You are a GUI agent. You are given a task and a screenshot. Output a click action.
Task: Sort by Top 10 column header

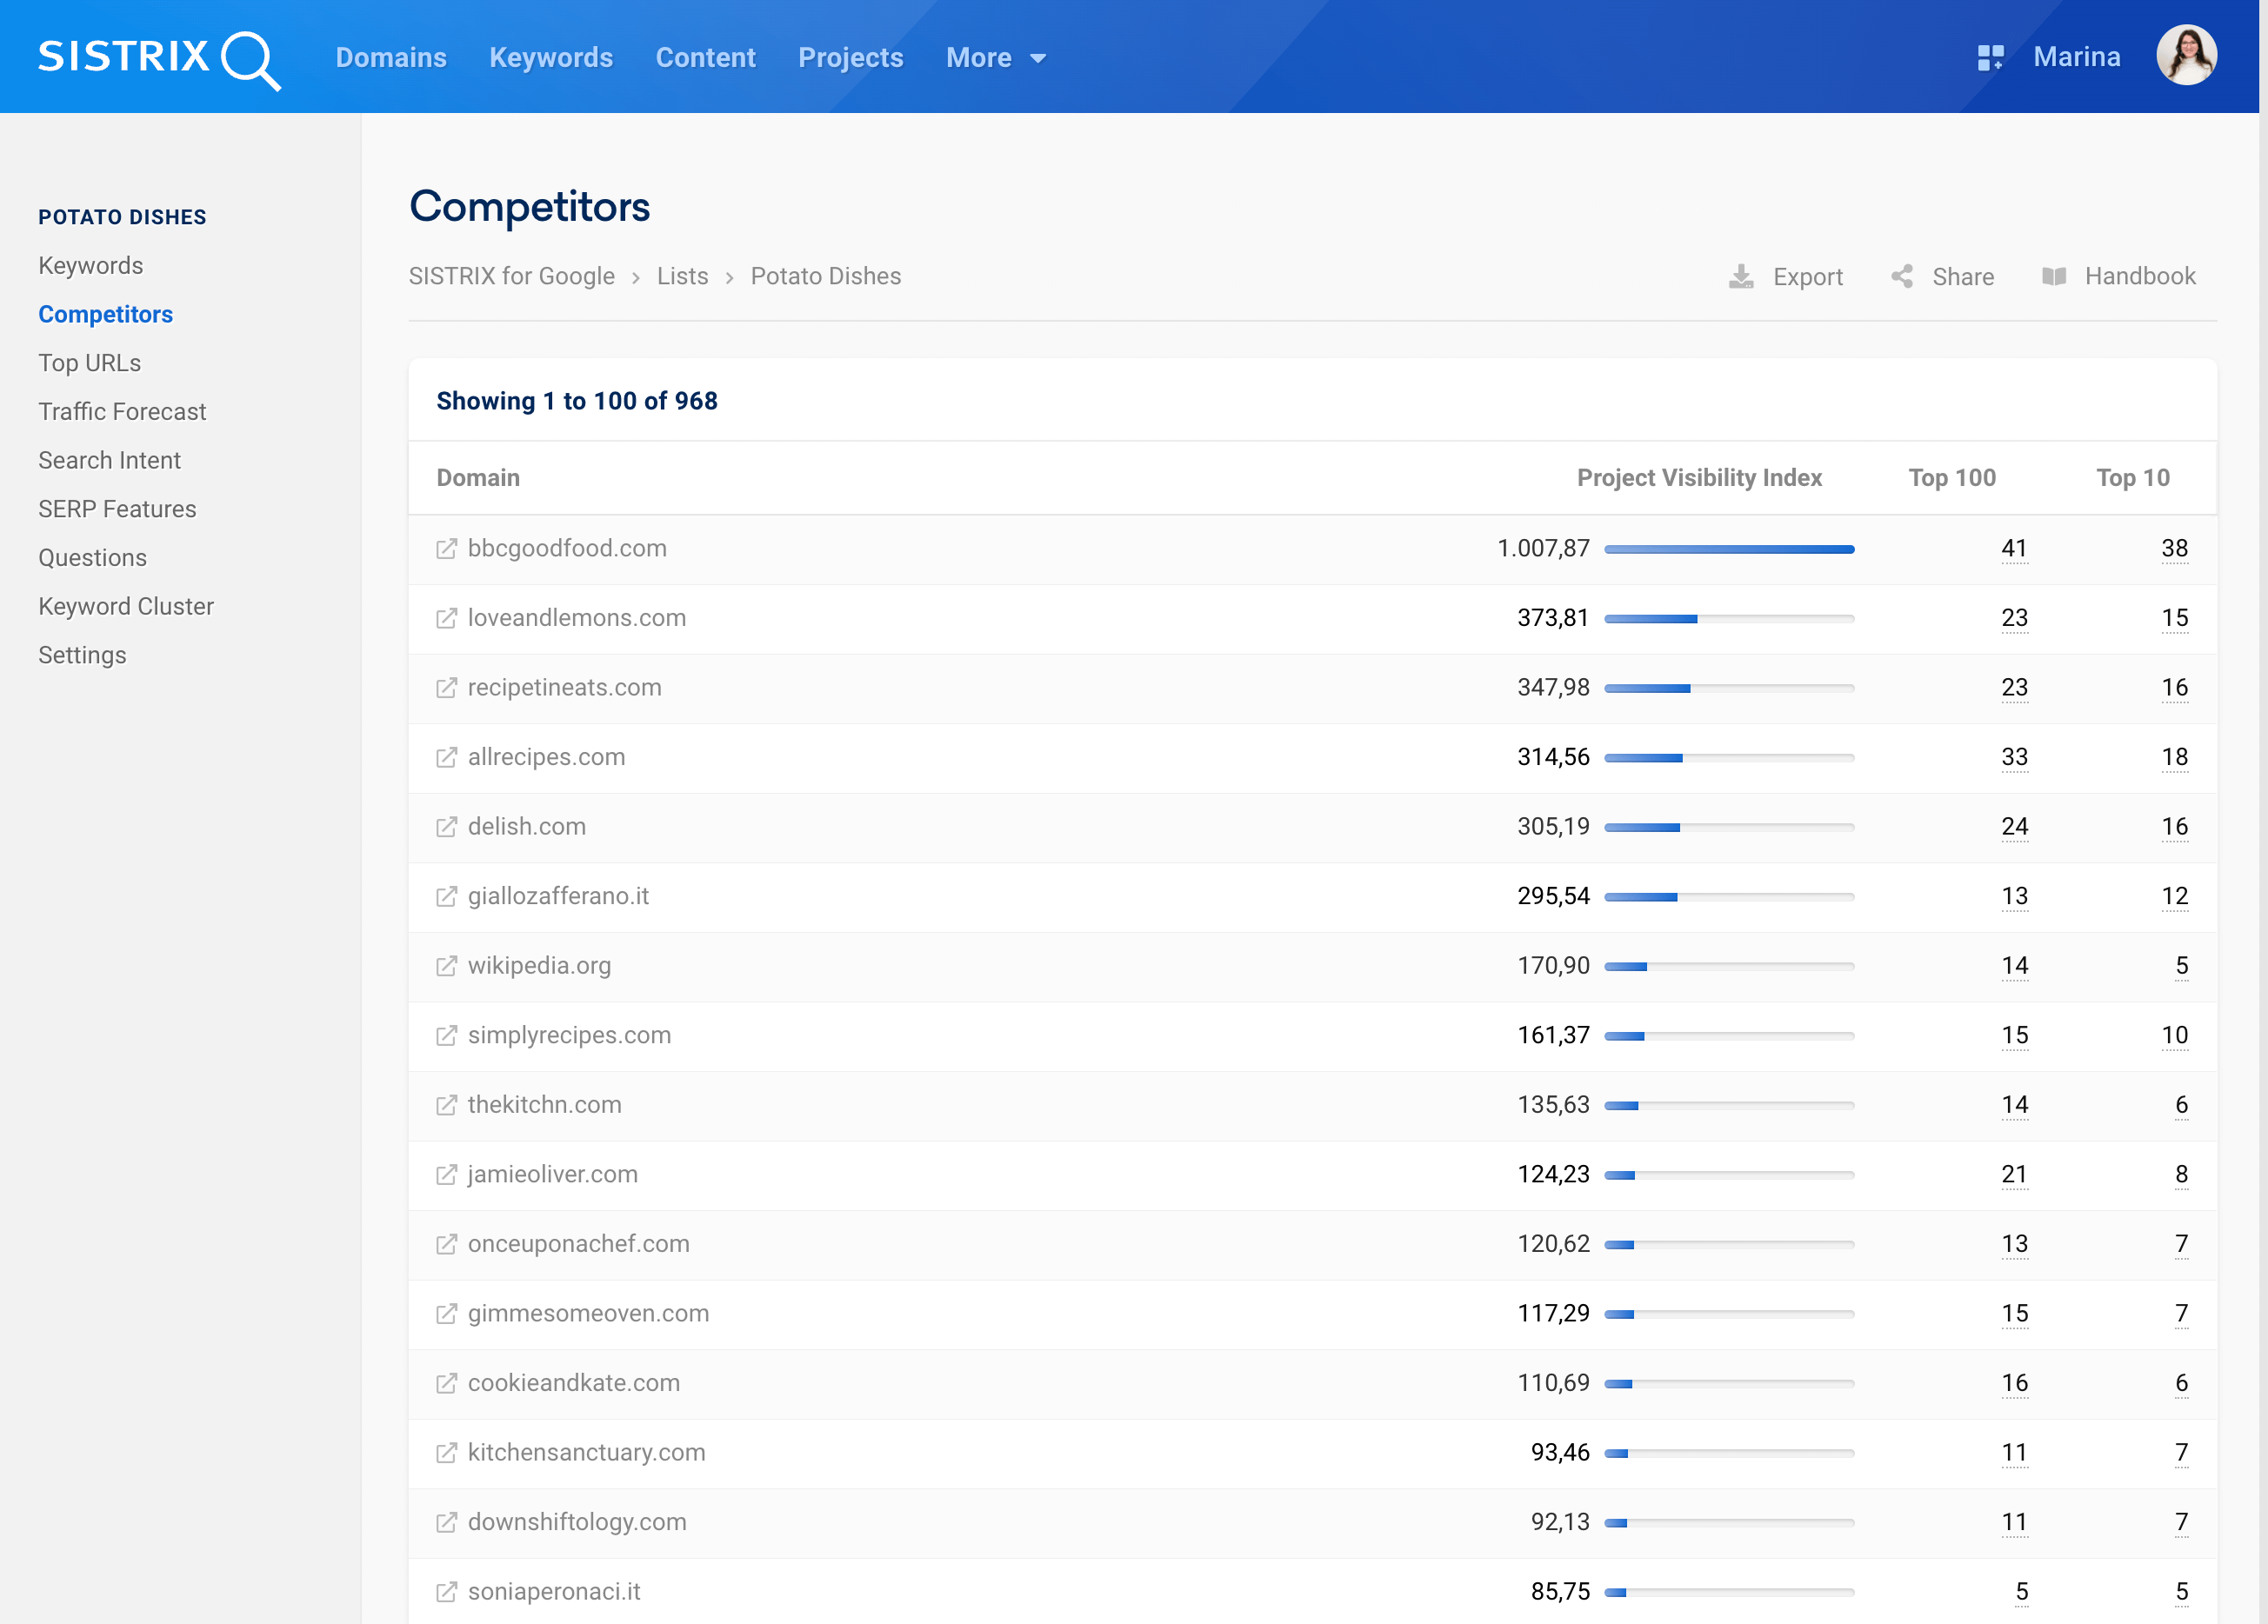pos(2132,478)
